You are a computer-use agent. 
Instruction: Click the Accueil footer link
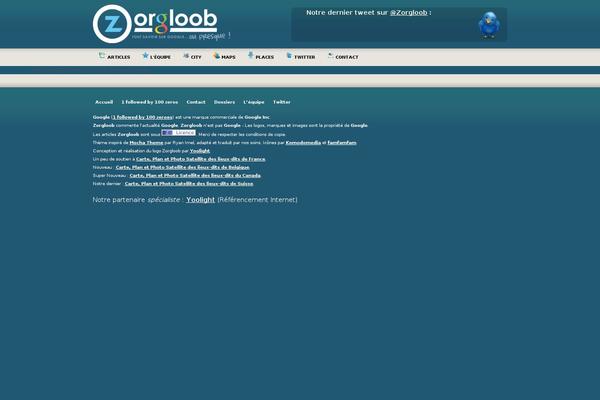(x=104, y=102)
